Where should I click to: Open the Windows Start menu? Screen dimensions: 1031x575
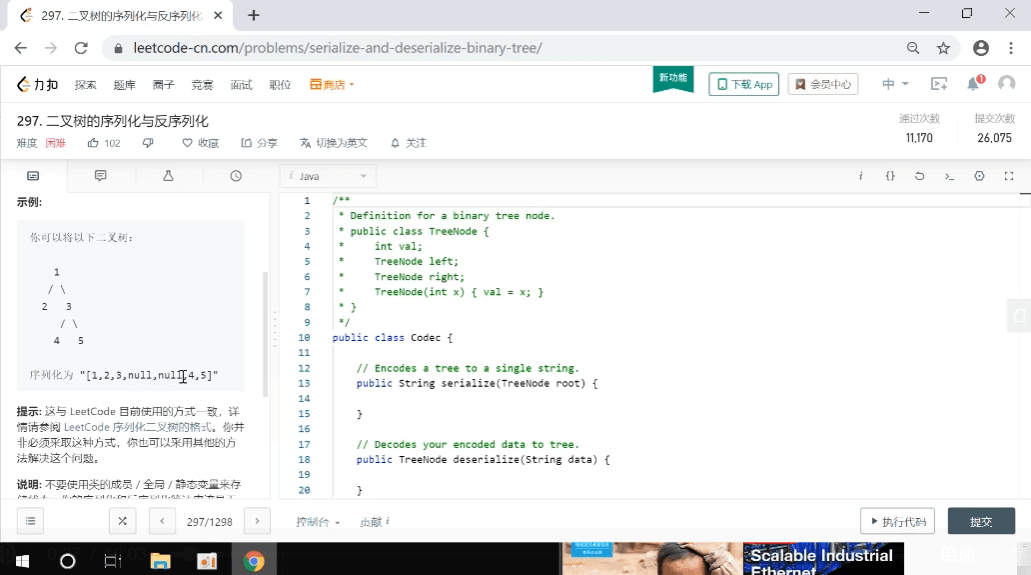point(22,561)
